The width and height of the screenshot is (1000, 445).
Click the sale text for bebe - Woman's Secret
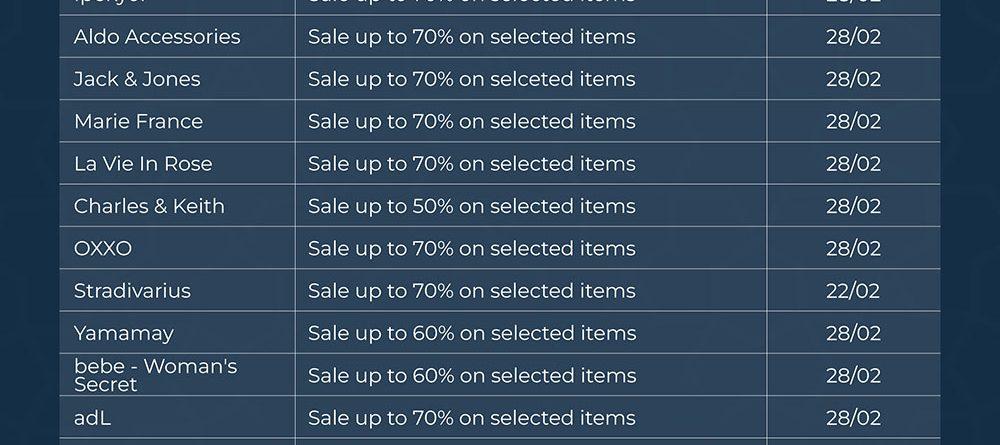(471, 376)
